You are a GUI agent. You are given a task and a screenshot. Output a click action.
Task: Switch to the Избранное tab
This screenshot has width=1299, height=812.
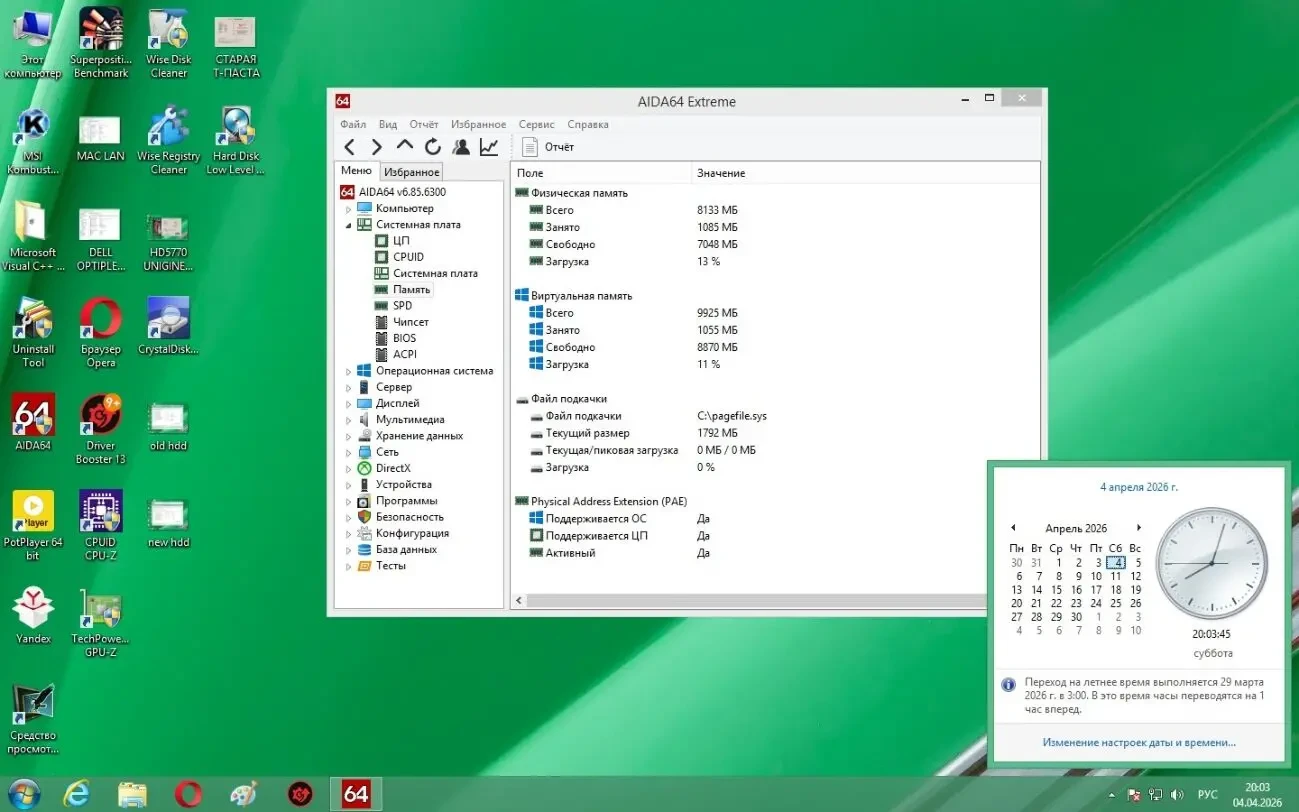click(x=412, y=172)
